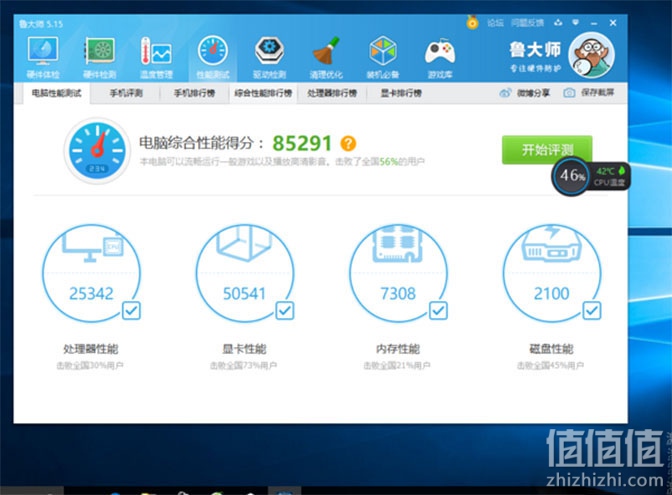Image resolution: width=672 pixels, height=495 pixels.
Task: Click the 微博分享 share button
Action: pos(525,93)
